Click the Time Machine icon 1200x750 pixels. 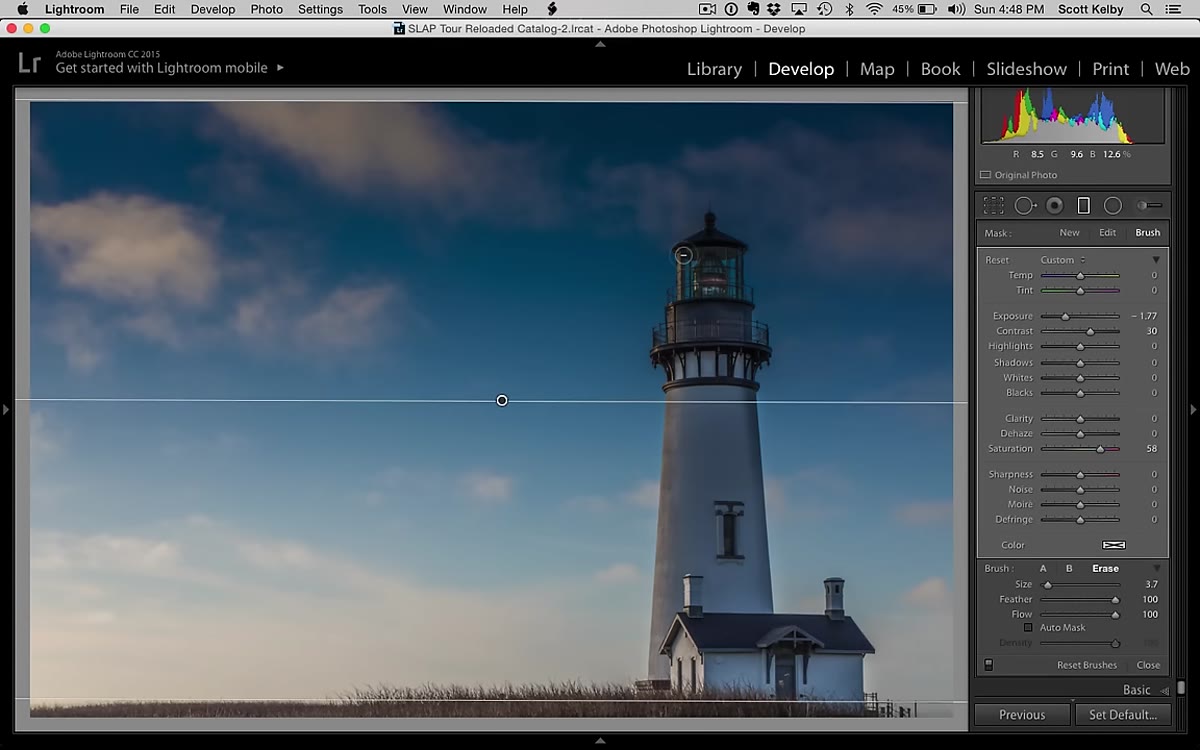pos(824,9)
